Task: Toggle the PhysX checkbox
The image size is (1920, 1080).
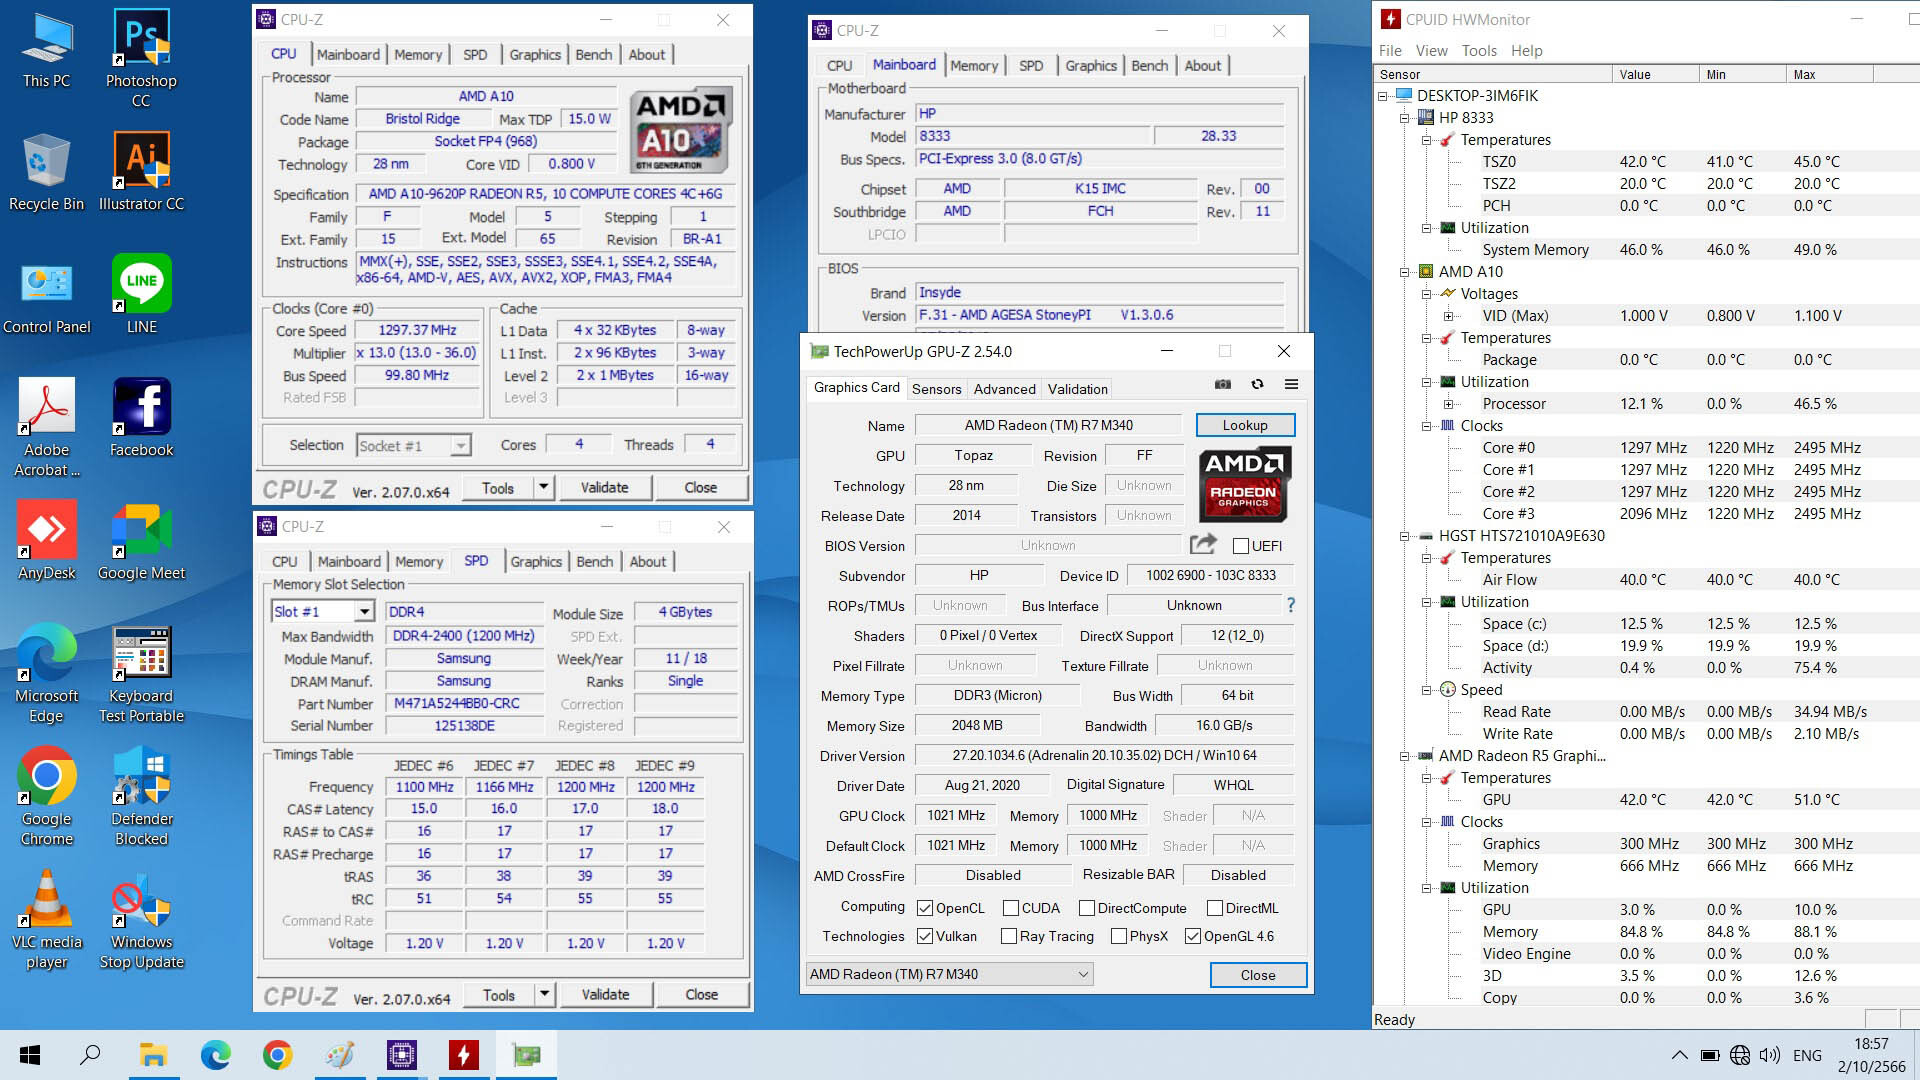Action: tap(1119, 936)
